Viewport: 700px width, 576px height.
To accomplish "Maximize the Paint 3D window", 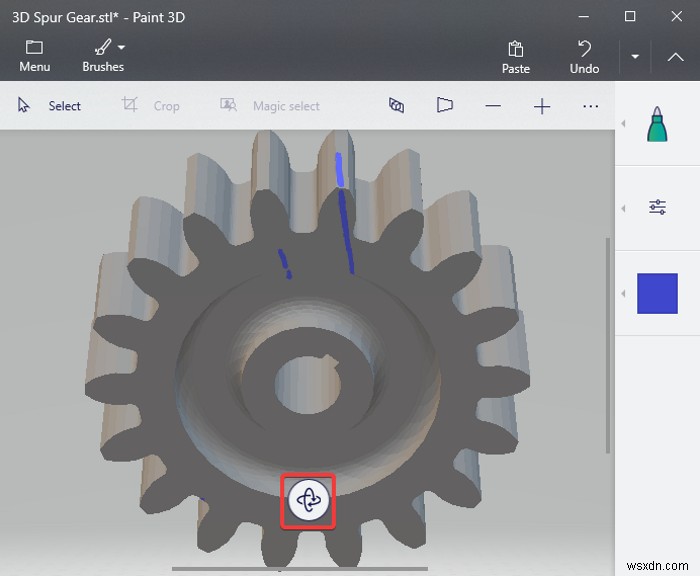I will coord(630,17).
